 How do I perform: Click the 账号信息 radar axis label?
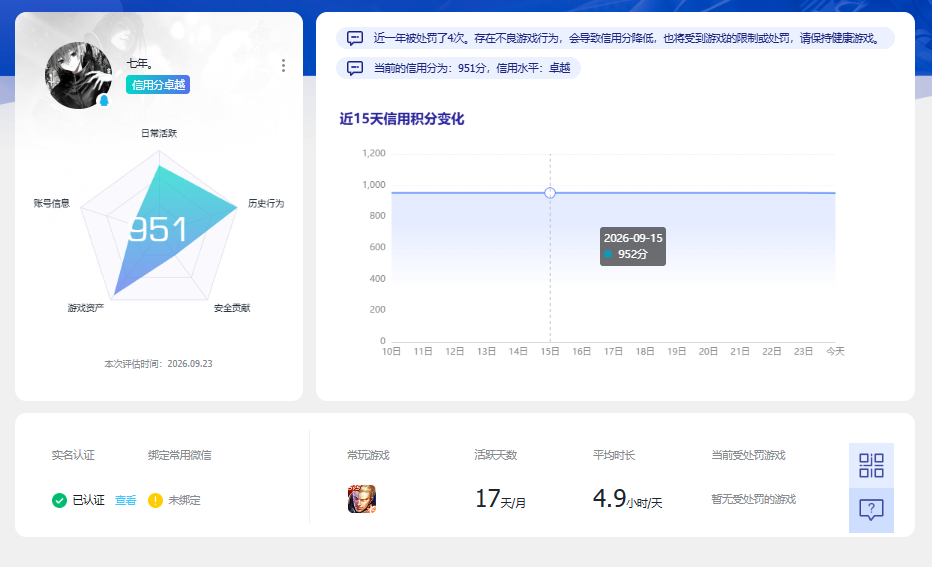pyautogui.click(x=52, y=203)
